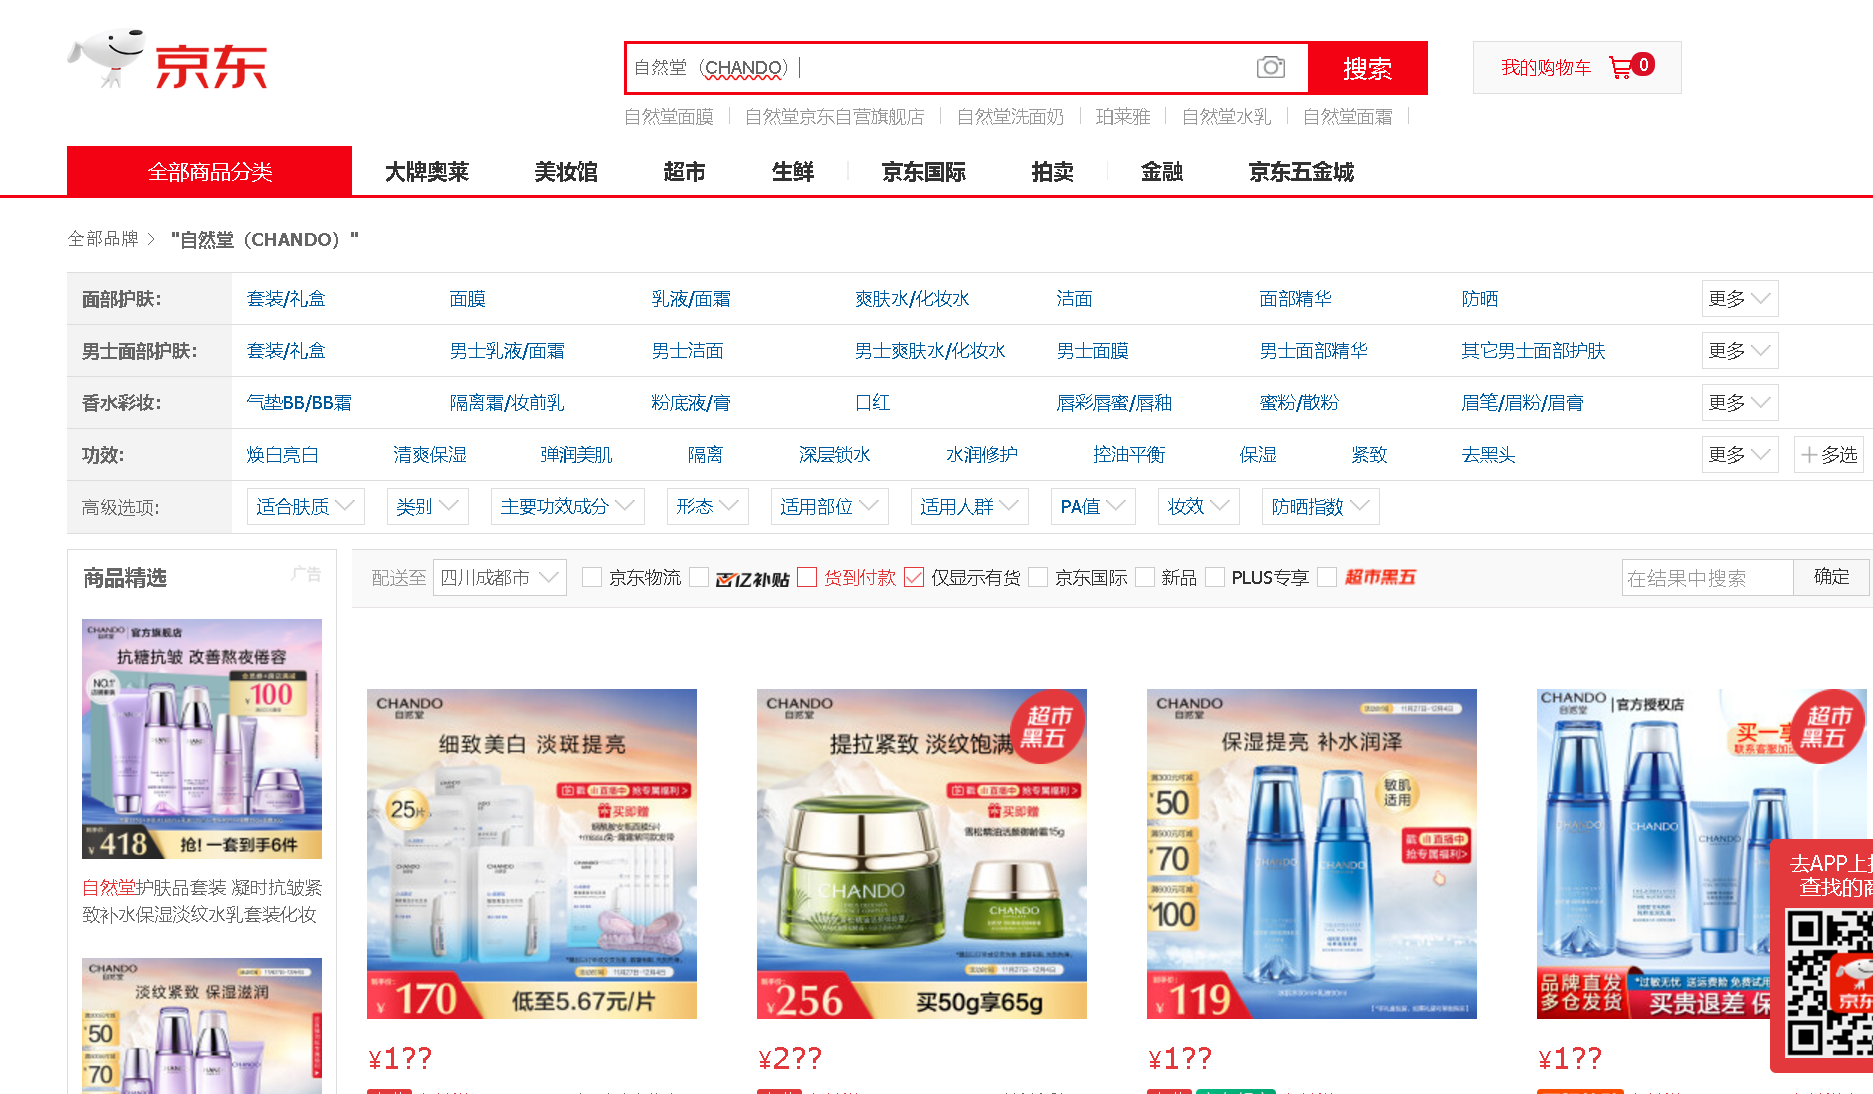1873x1094 pixels.
Task: Click the 多选 plus icon button
Action: (1829, 455)
